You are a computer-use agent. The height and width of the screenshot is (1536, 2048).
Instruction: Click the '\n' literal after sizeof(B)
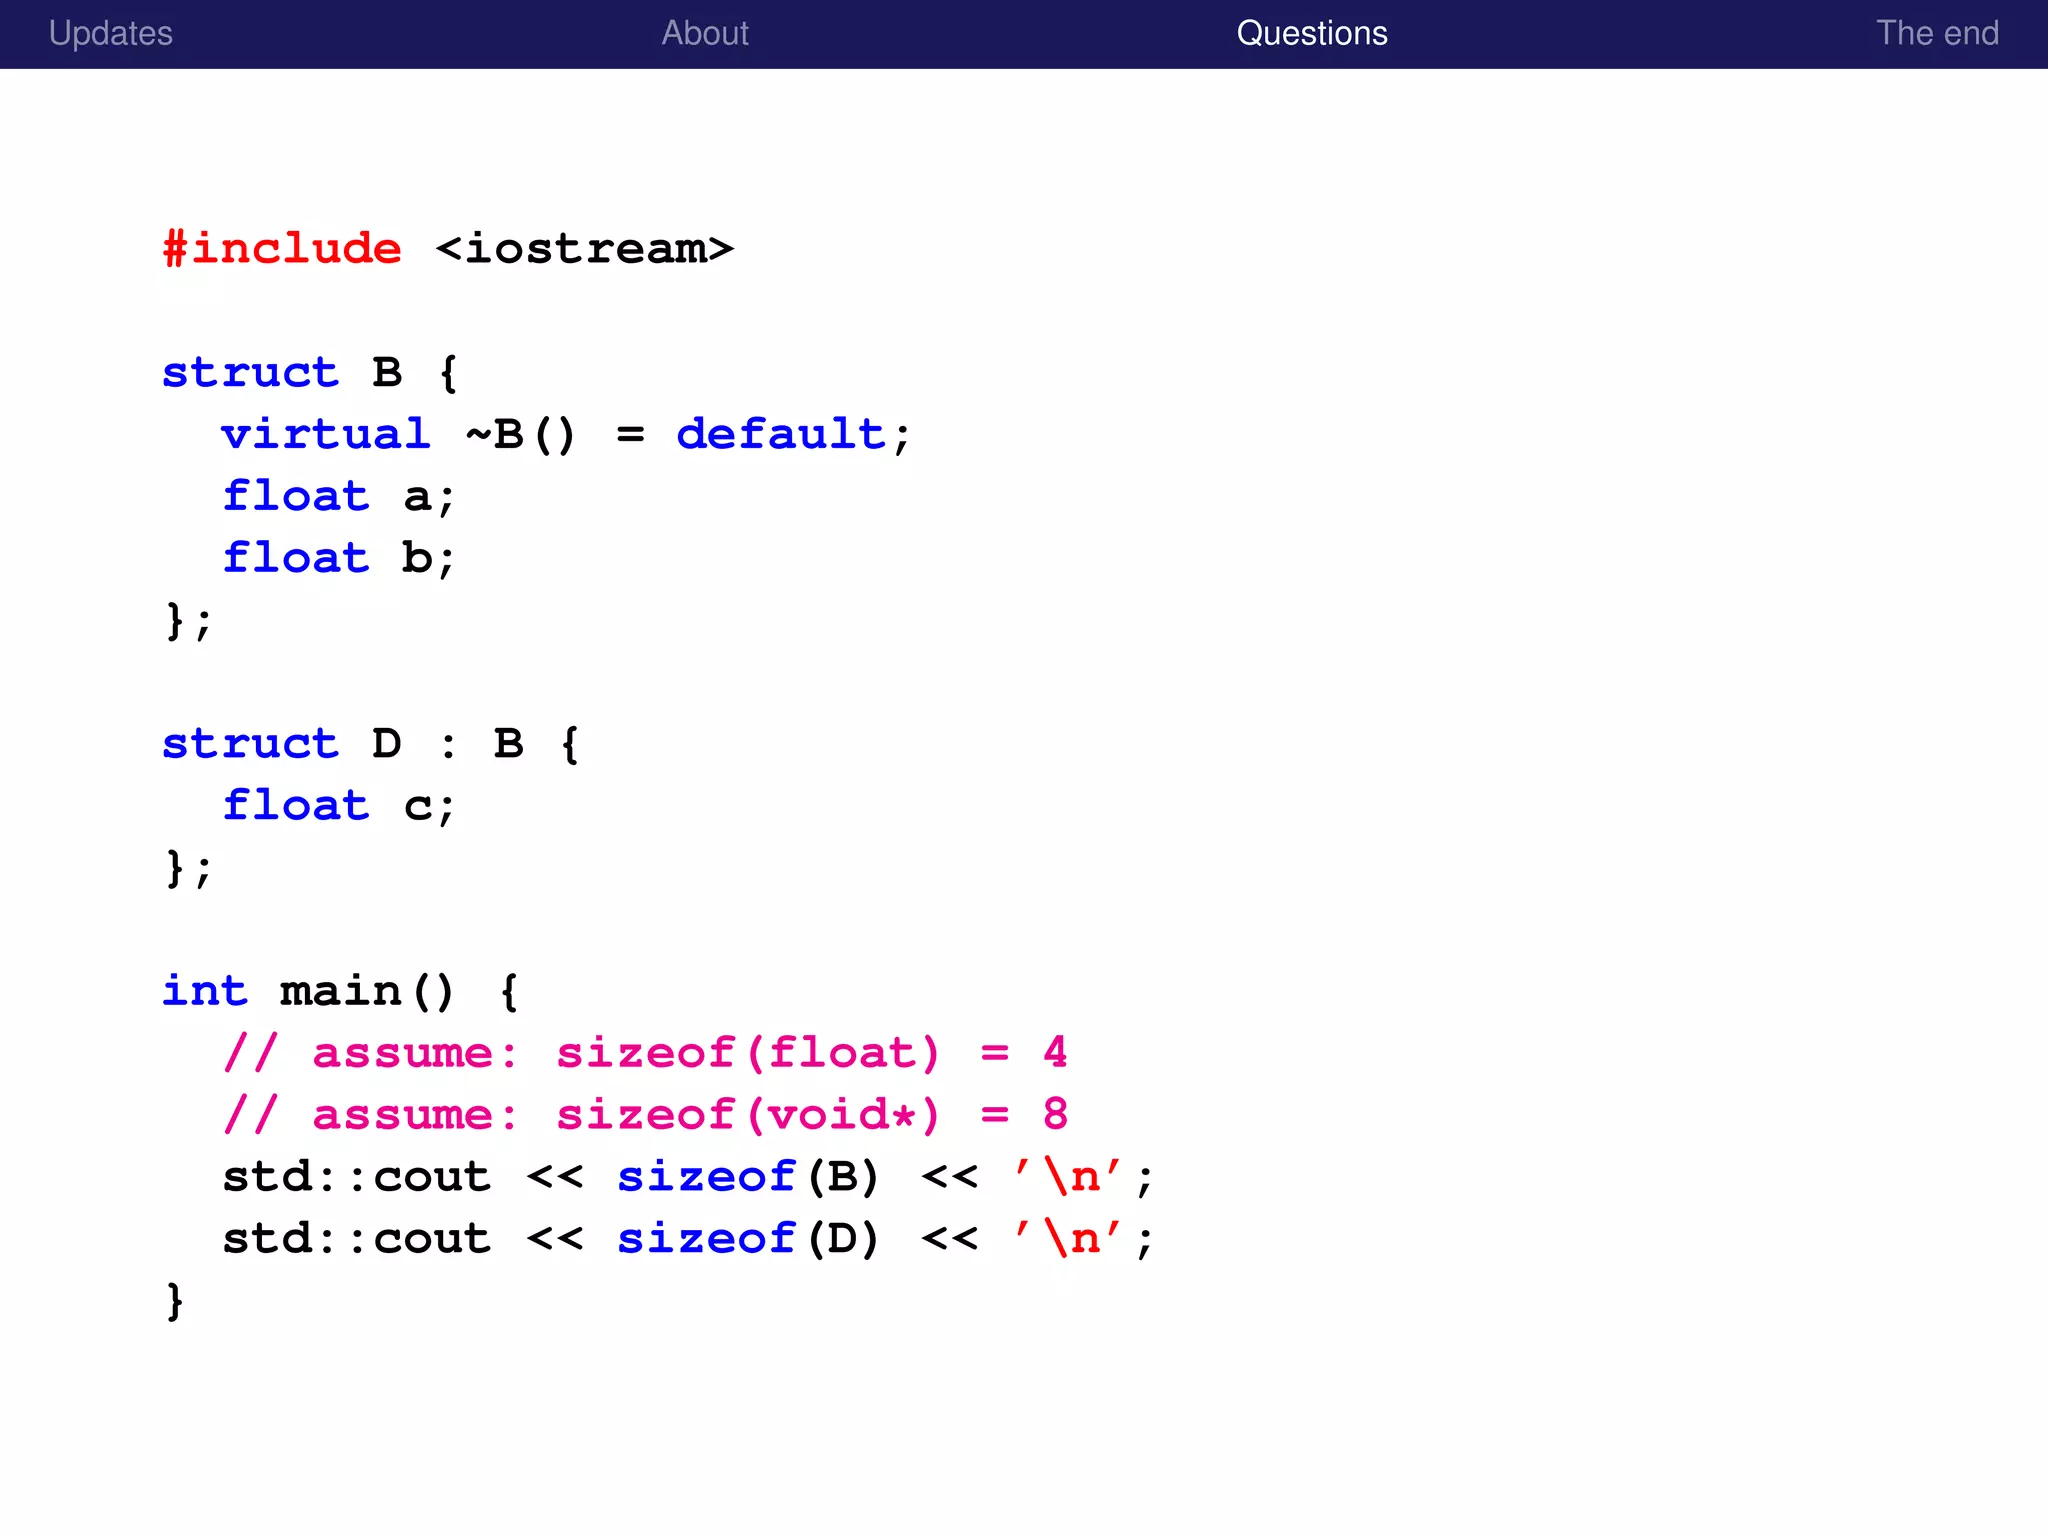(1068, 1177)
